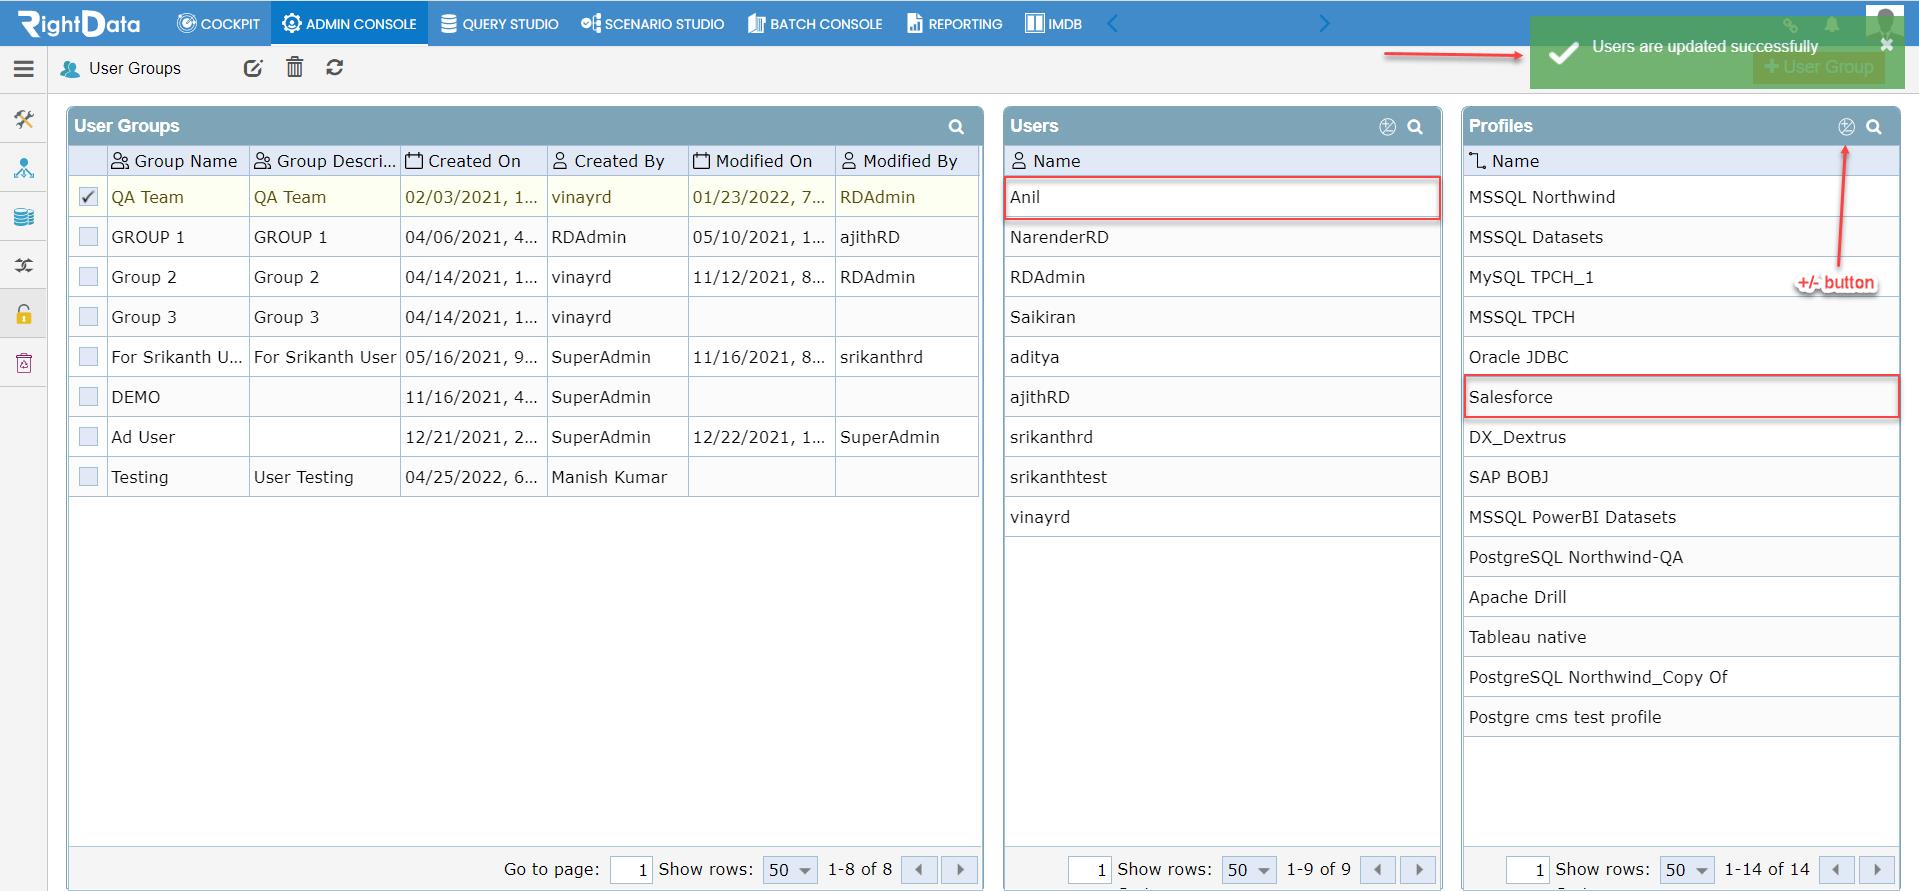The width and height of the screenshot is (1919, 891).
Task: Go to next page in User Groups
Action: [x=960, y=870]
